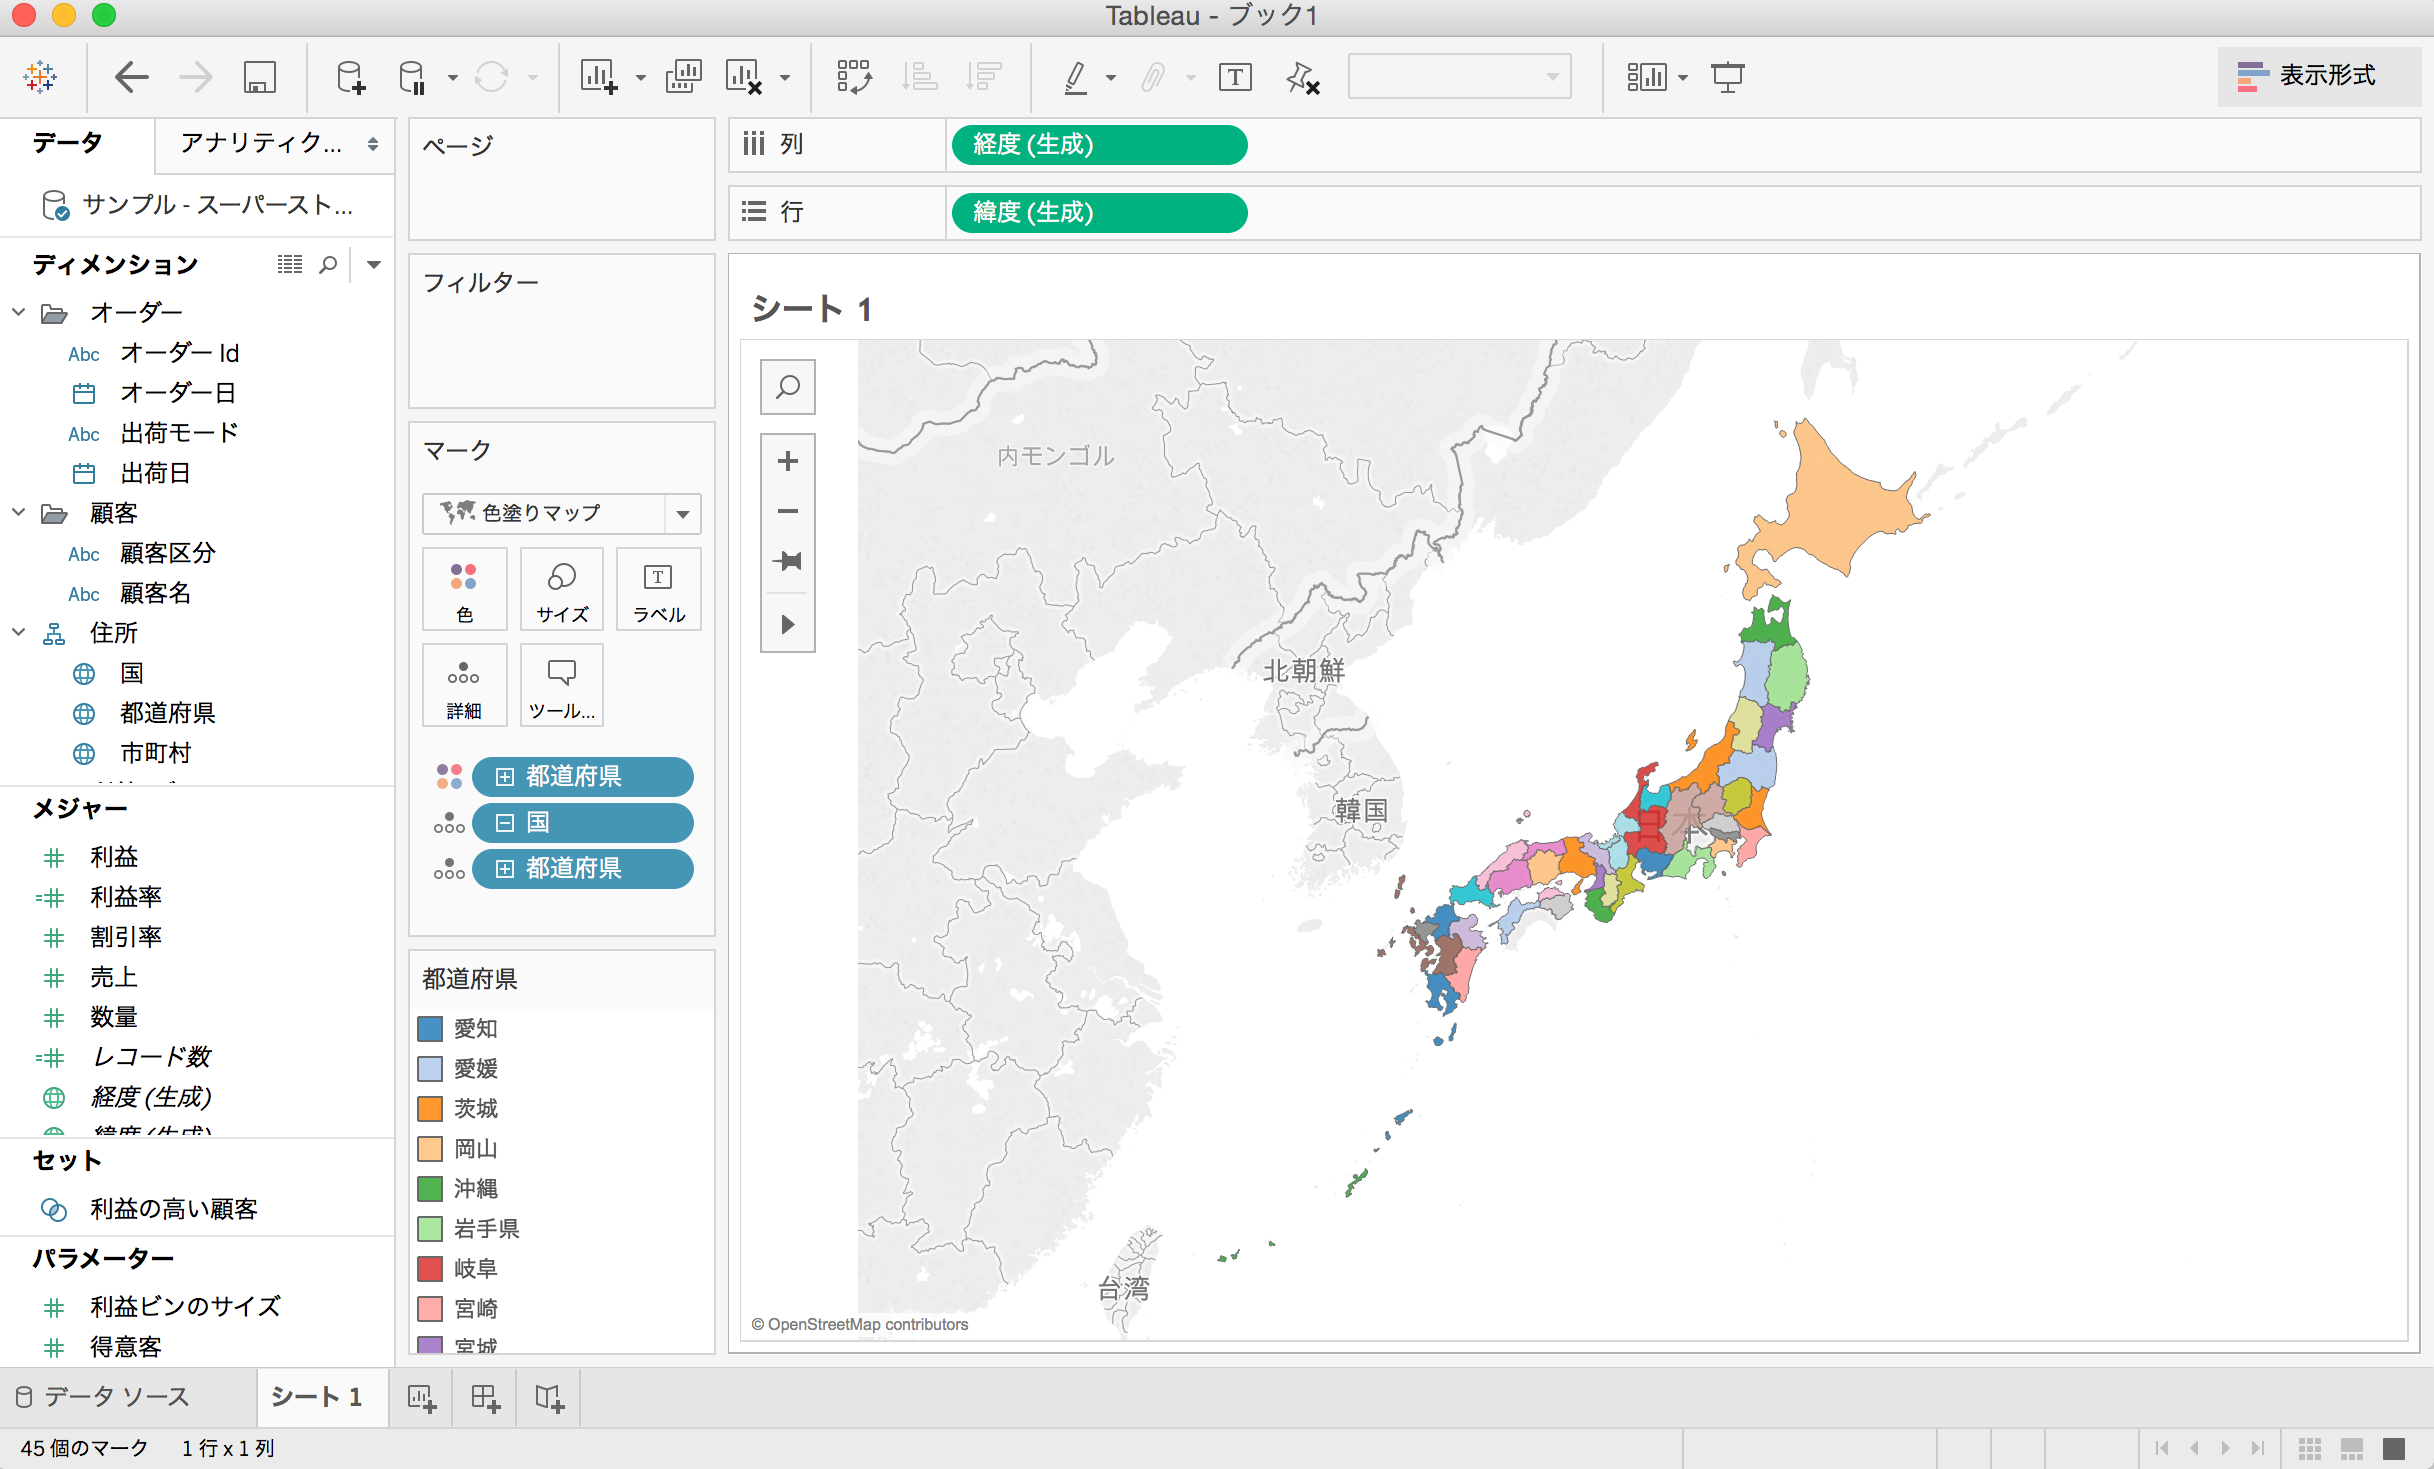Screen dimensions: 2434x1469
Task: Zoom in the map with plus button
Action: [x=788, y=461]
